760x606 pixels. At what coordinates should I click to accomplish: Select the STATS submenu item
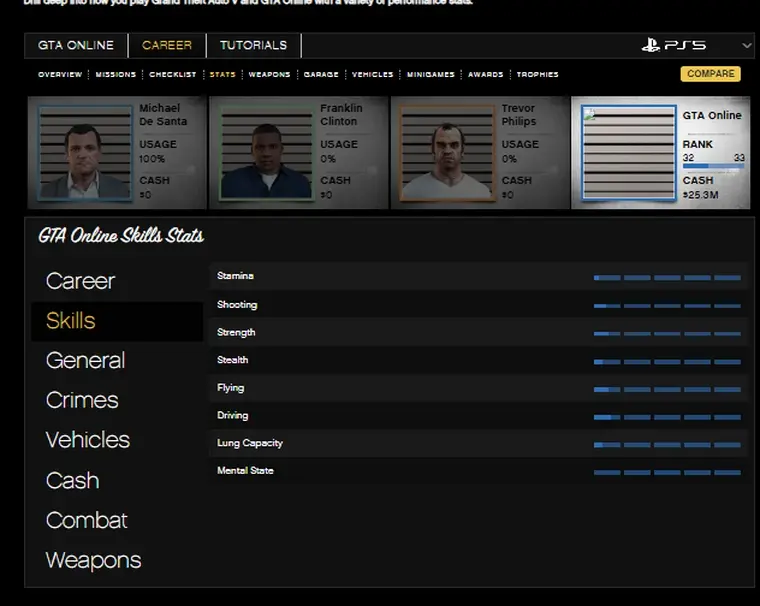coord(222,75)
